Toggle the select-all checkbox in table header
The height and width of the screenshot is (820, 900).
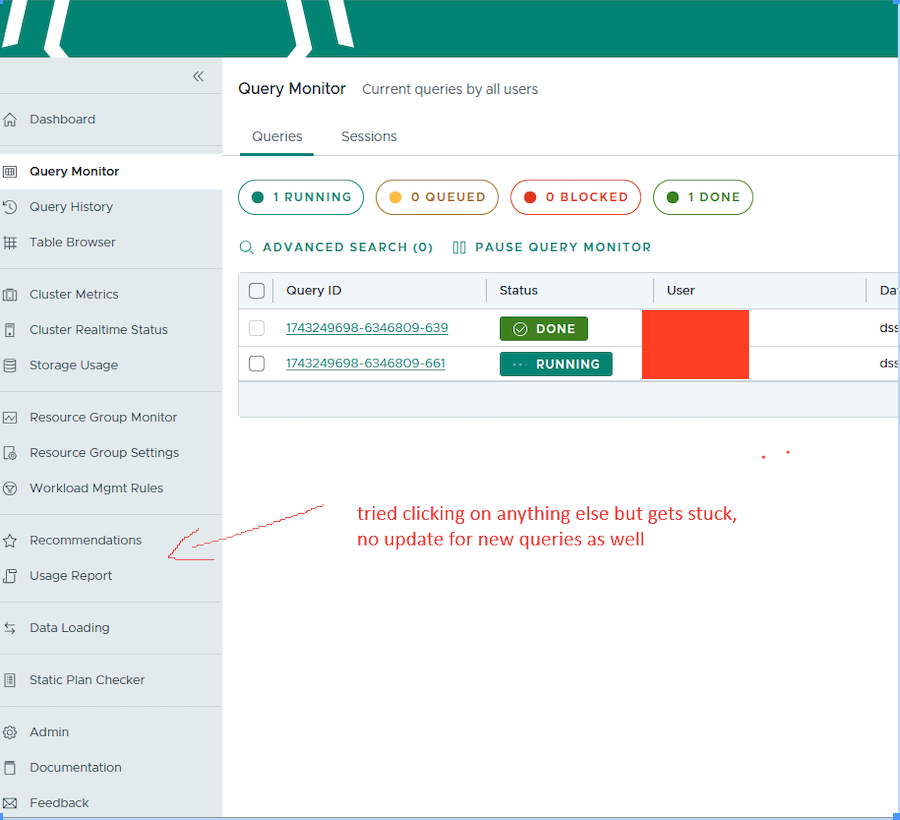tap(257, 291)
